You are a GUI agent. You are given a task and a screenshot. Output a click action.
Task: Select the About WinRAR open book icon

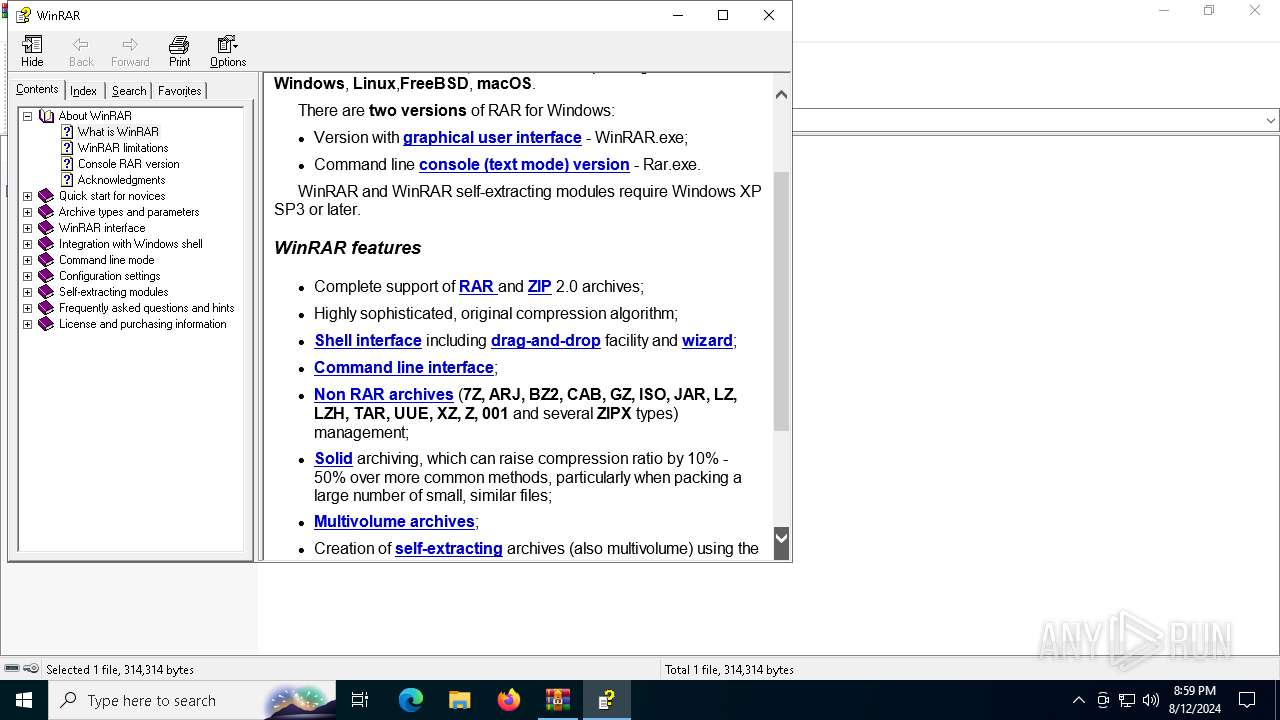click(46, 116)
